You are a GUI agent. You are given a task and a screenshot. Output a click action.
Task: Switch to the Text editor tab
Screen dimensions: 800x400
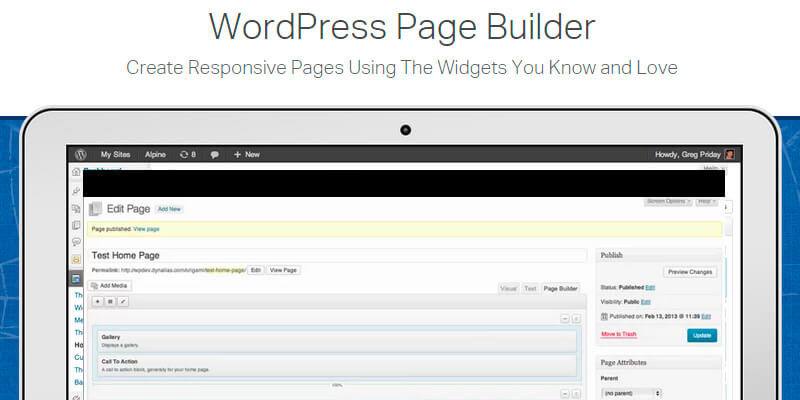coord(530,288)
